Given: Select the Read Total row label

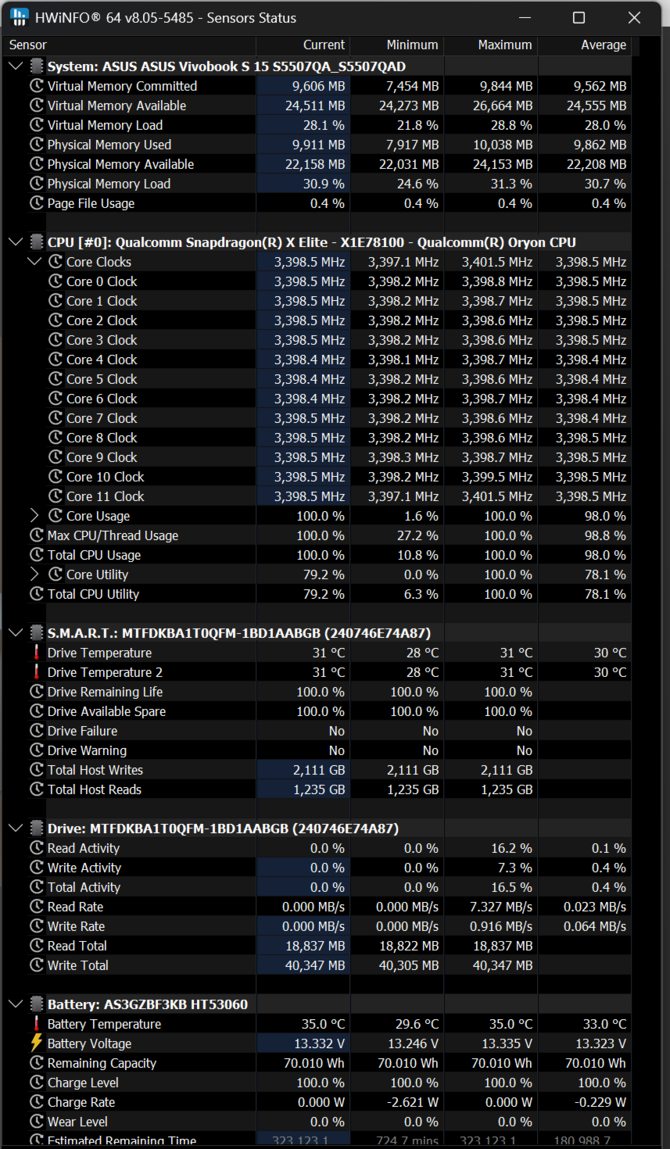Looking at the screenshot, I should tap(77, 946).
